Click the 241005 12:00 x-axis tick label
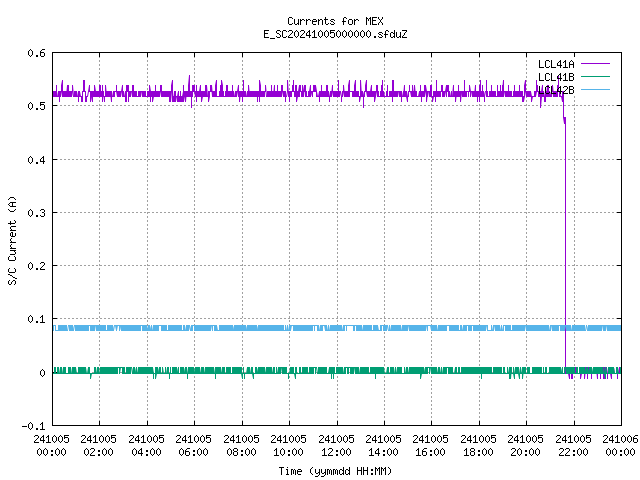This screenshot has width=640, height=480. click(x=336, y=446)
